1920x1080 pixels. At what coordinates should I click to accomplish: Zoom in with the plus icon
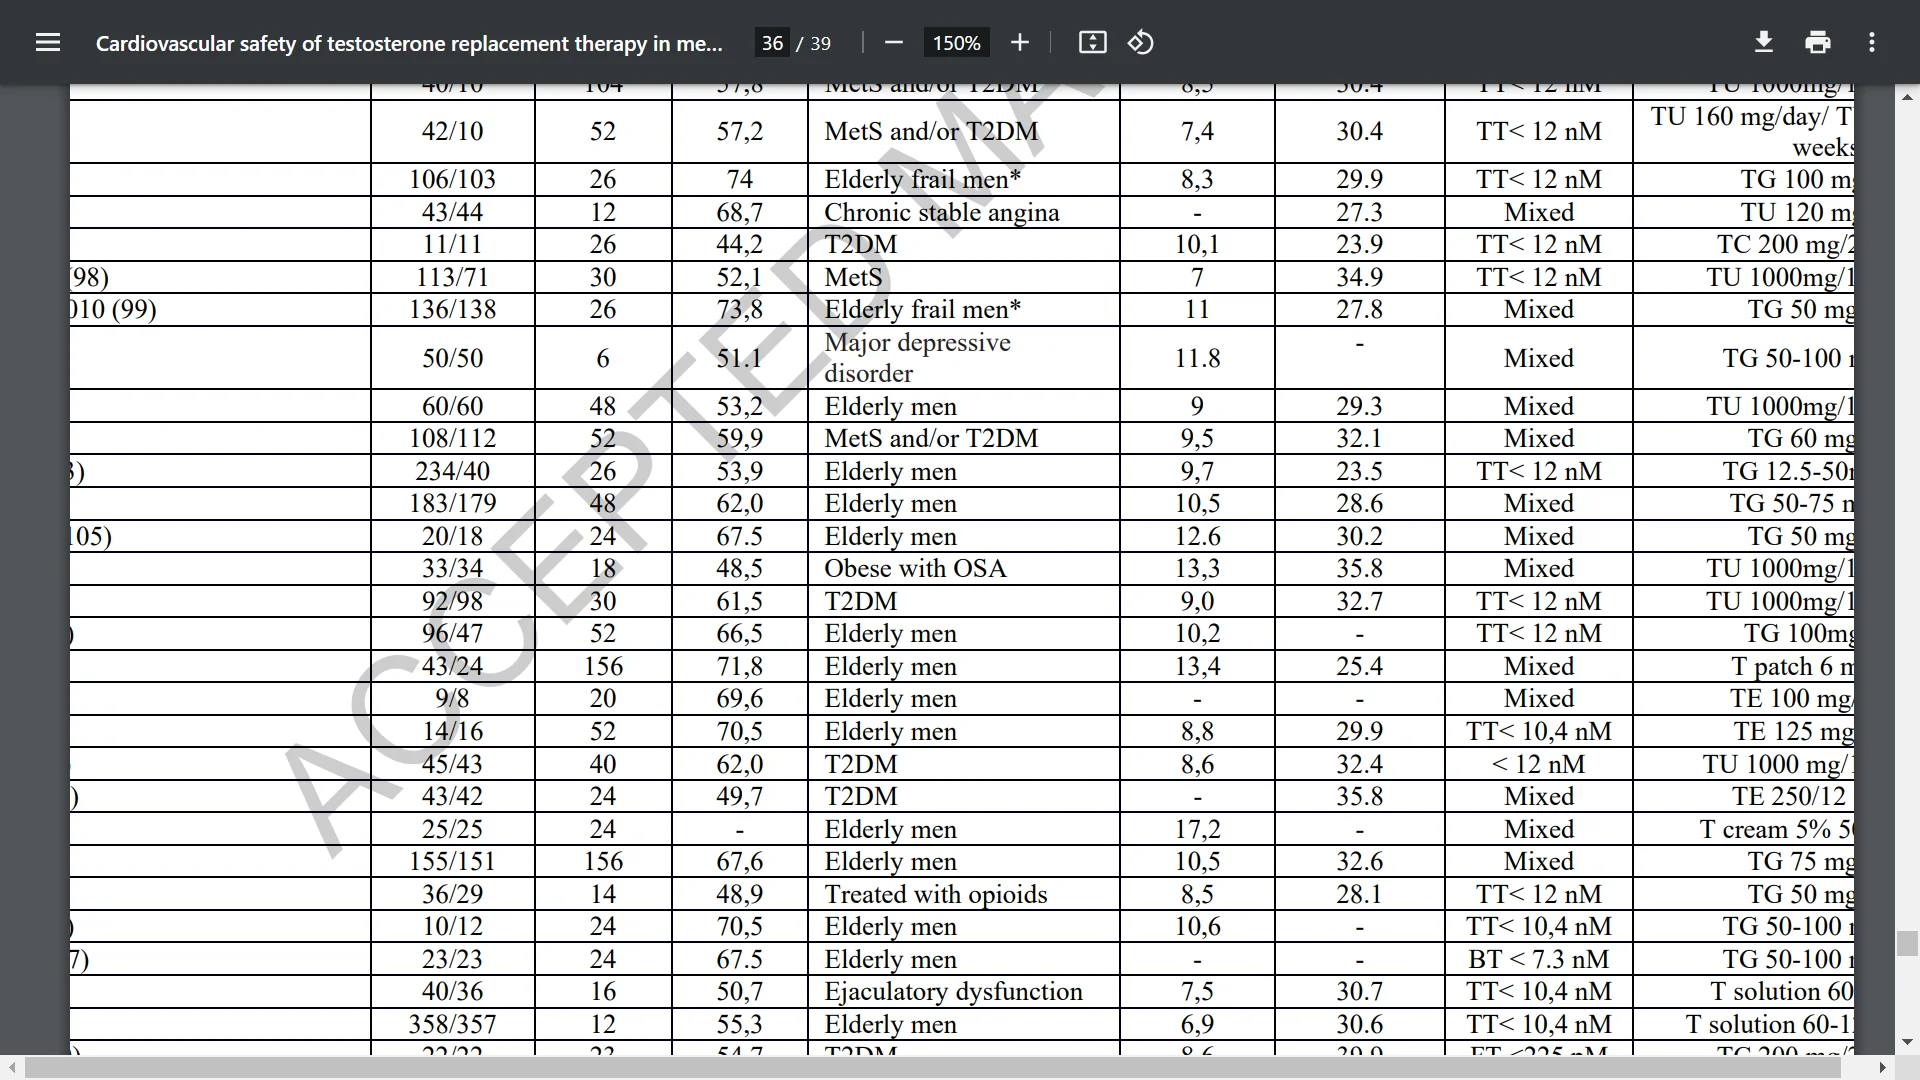pos(1019,42)
